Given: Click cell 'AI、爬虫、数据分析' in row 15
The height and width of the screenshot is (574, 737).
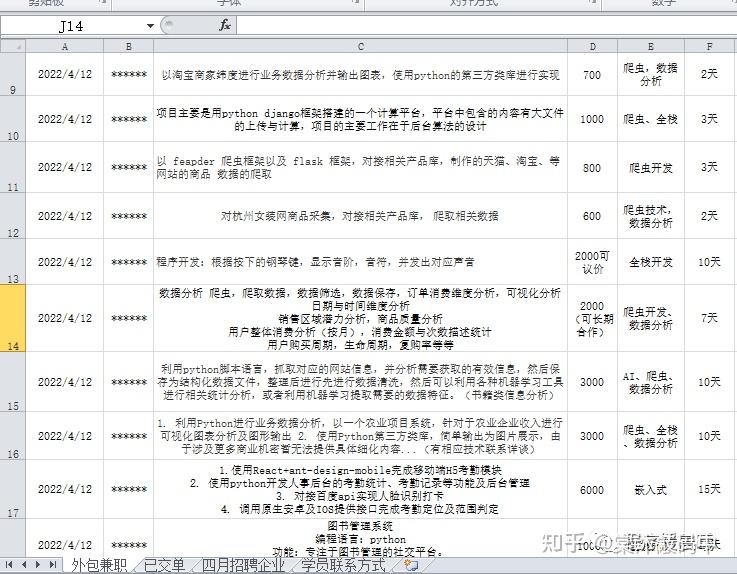Looking at the screenshot, I should click(x=651, y=382).
